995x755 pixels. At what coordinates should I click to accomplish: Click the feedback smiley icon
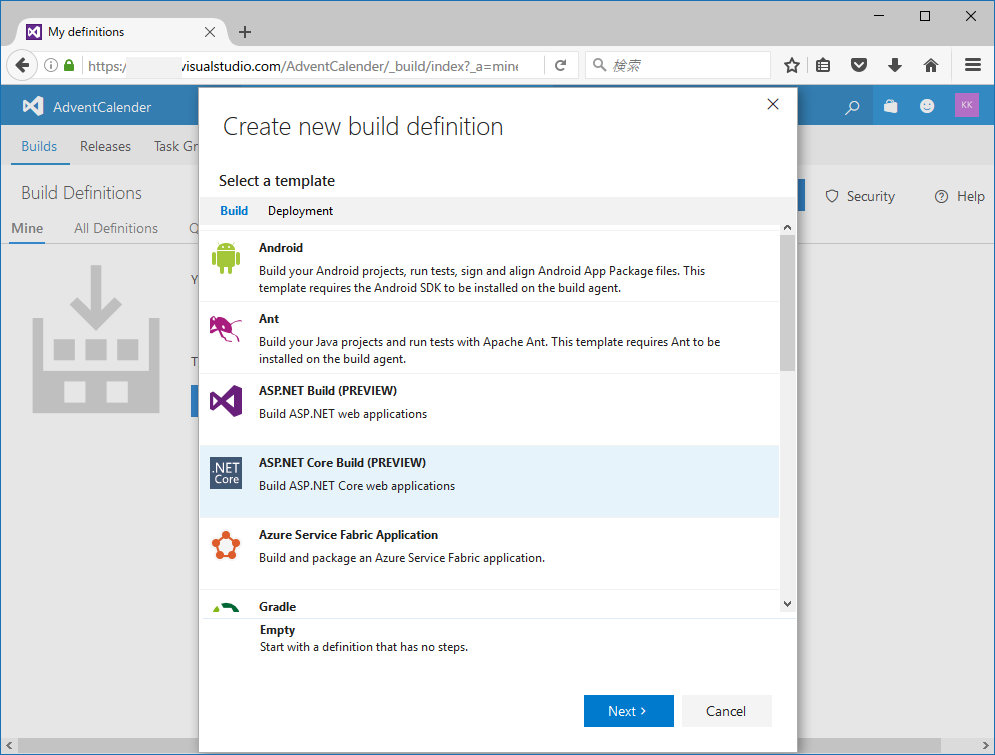pyautogui.click(x=927, y=106)
